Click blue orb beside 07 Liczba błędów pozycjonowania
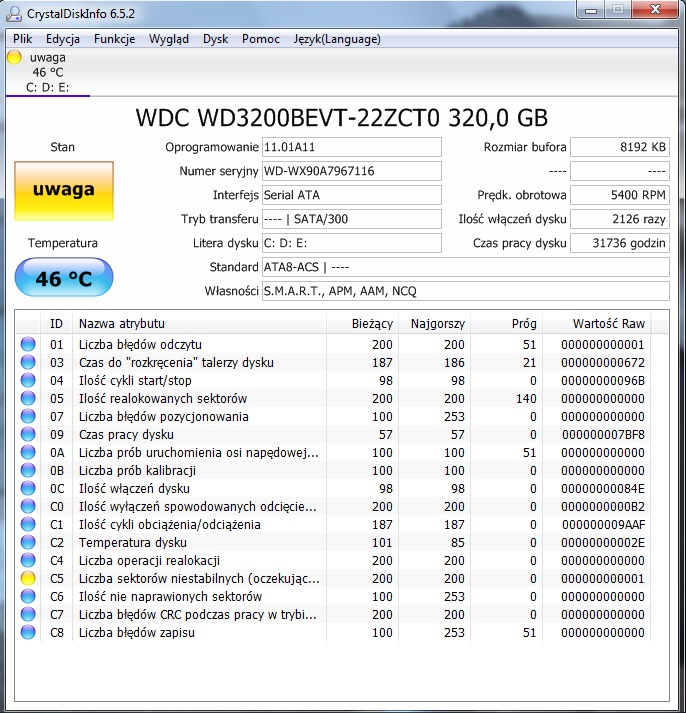Image resolution: width=686 pixels, height=713 pixels. tap(28, 416)
